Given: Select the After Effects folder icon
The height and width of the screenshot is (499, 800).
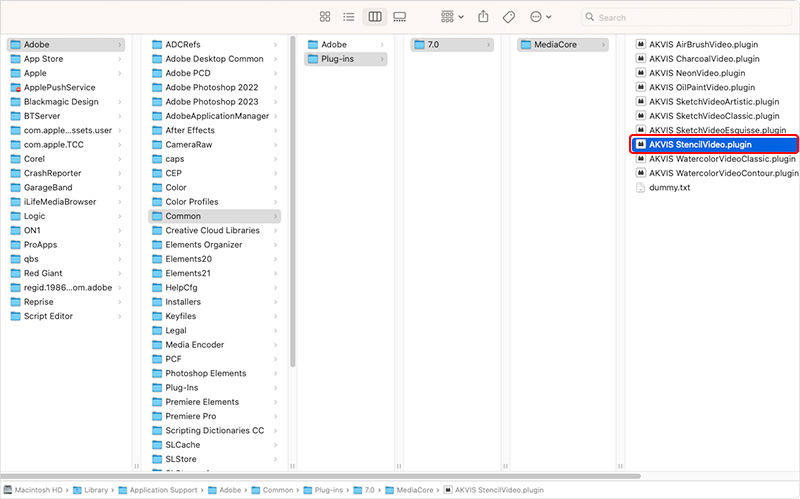Looking at the screenshot, I should 157,130.
